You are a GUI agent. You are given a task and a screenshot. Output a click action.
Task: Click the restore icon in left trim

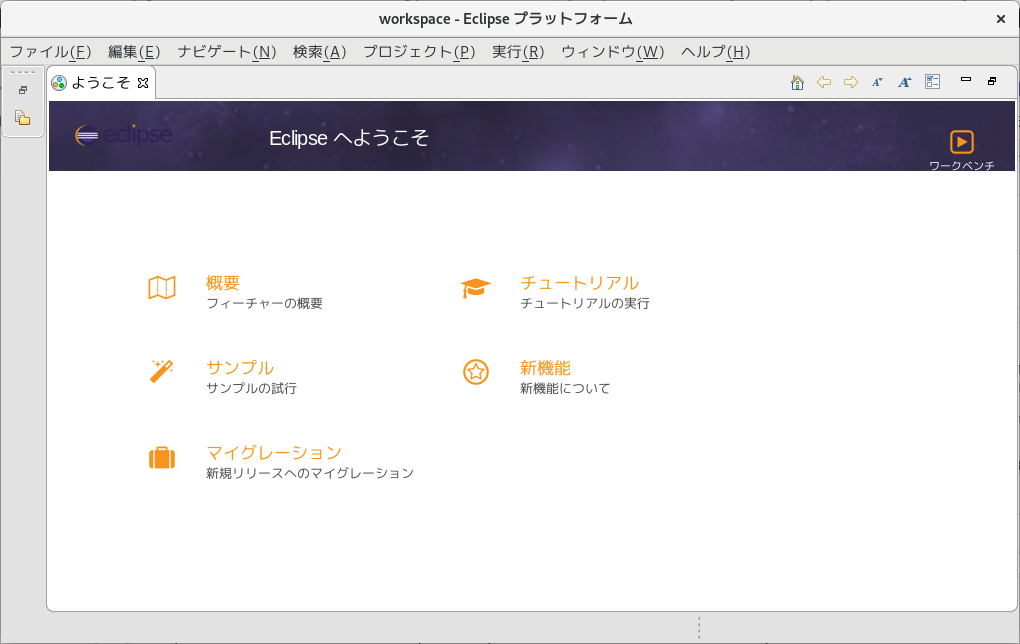[x=23, y=90]
